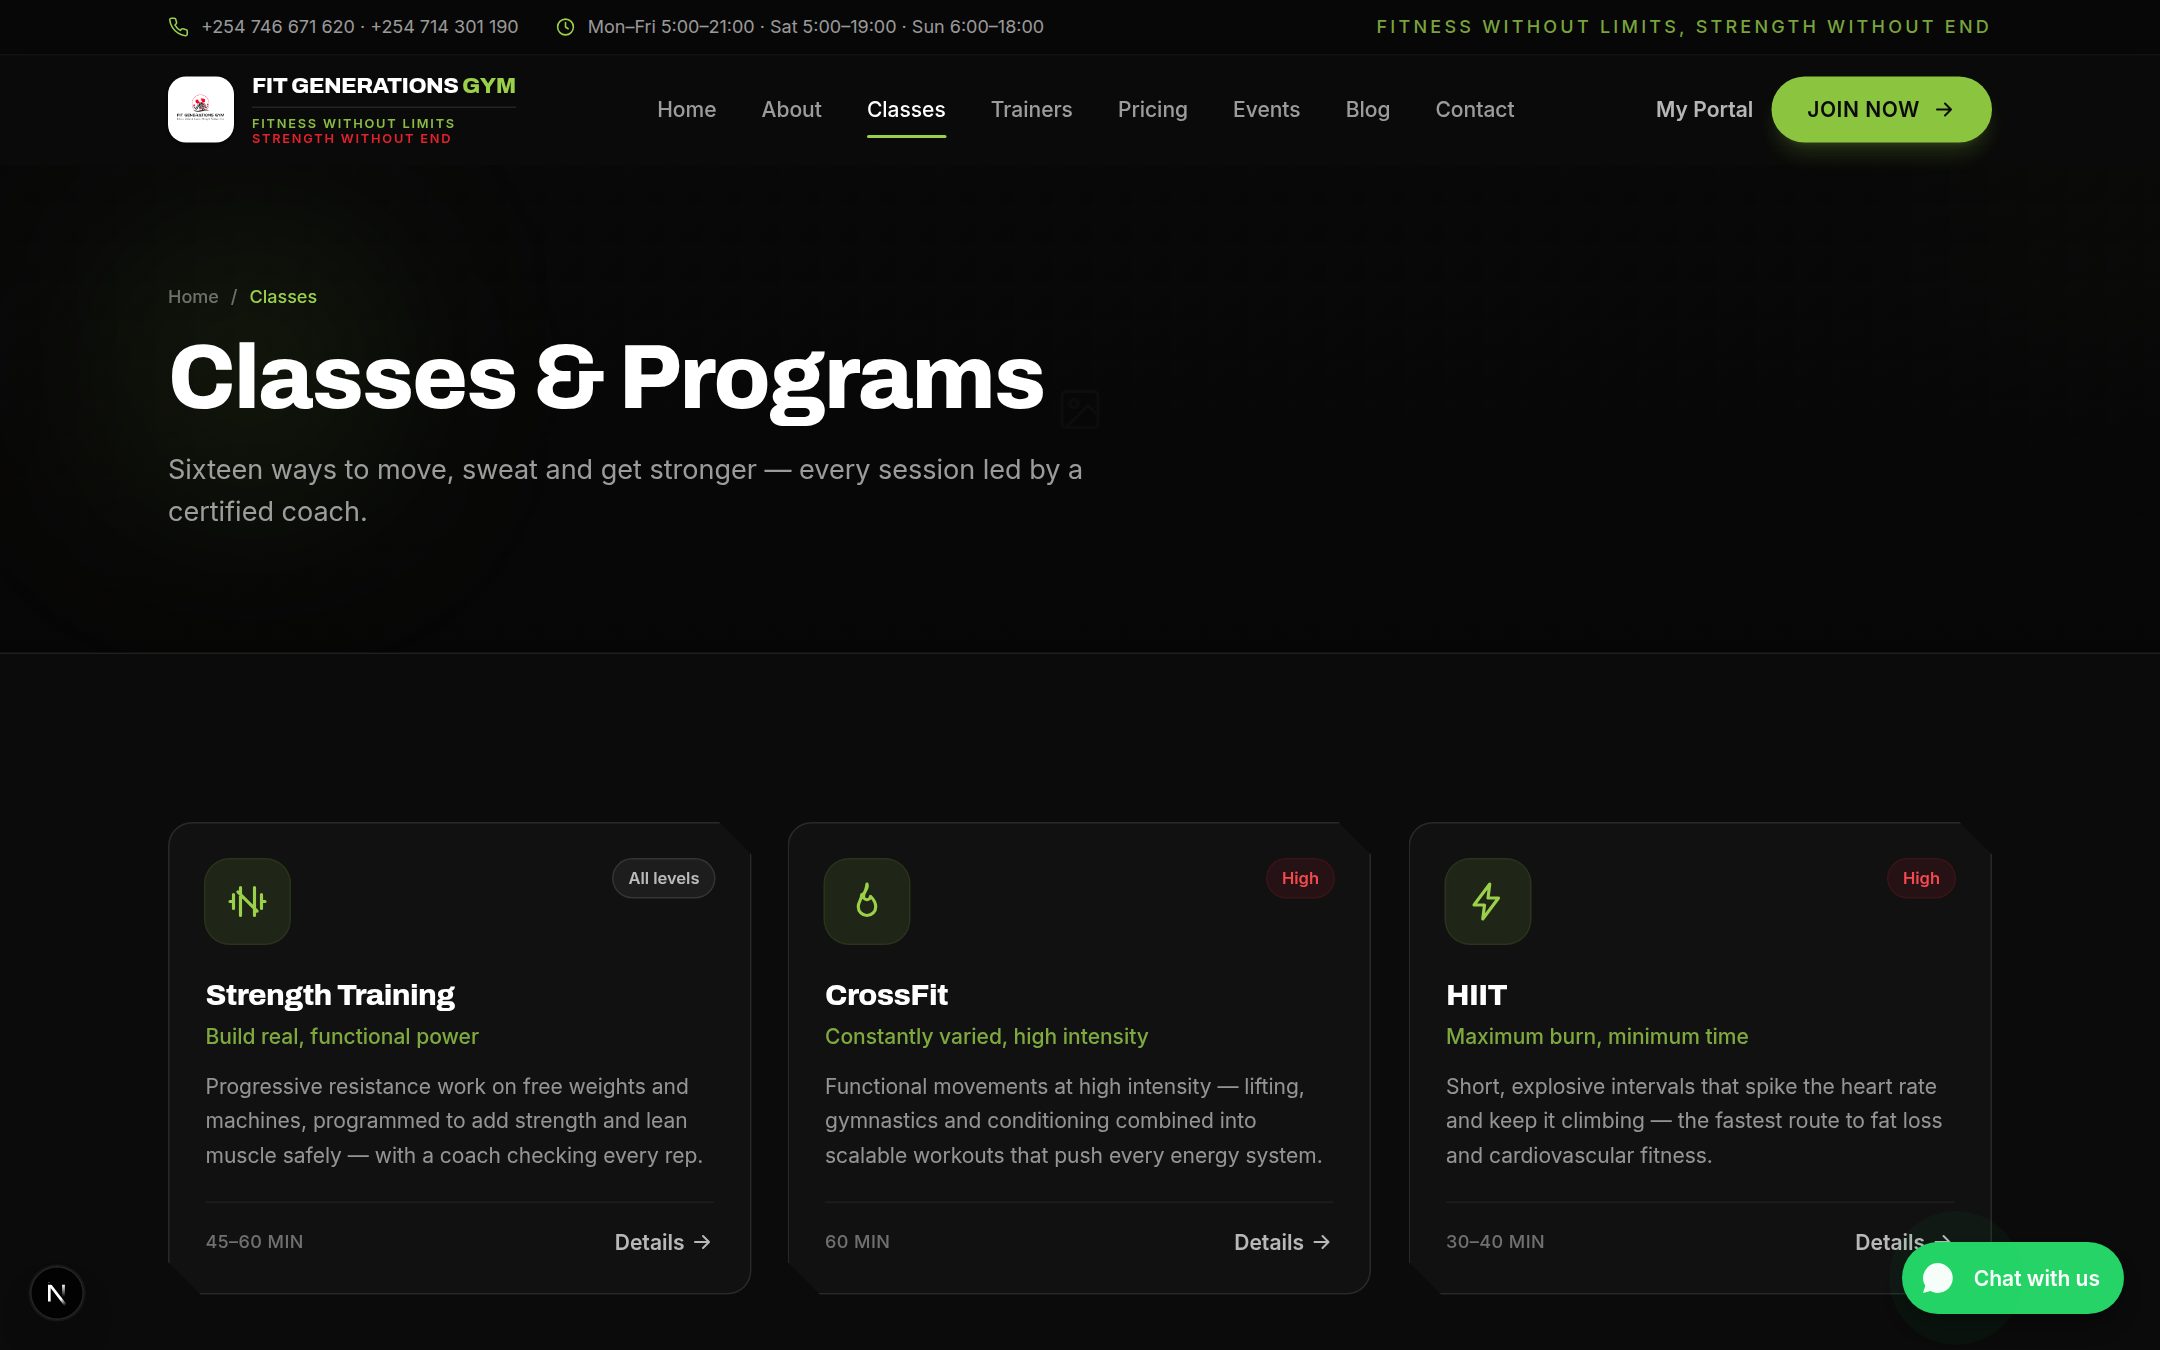Open the Events menu item
Viewport: 2160px width, 1350px height.
1266,109
